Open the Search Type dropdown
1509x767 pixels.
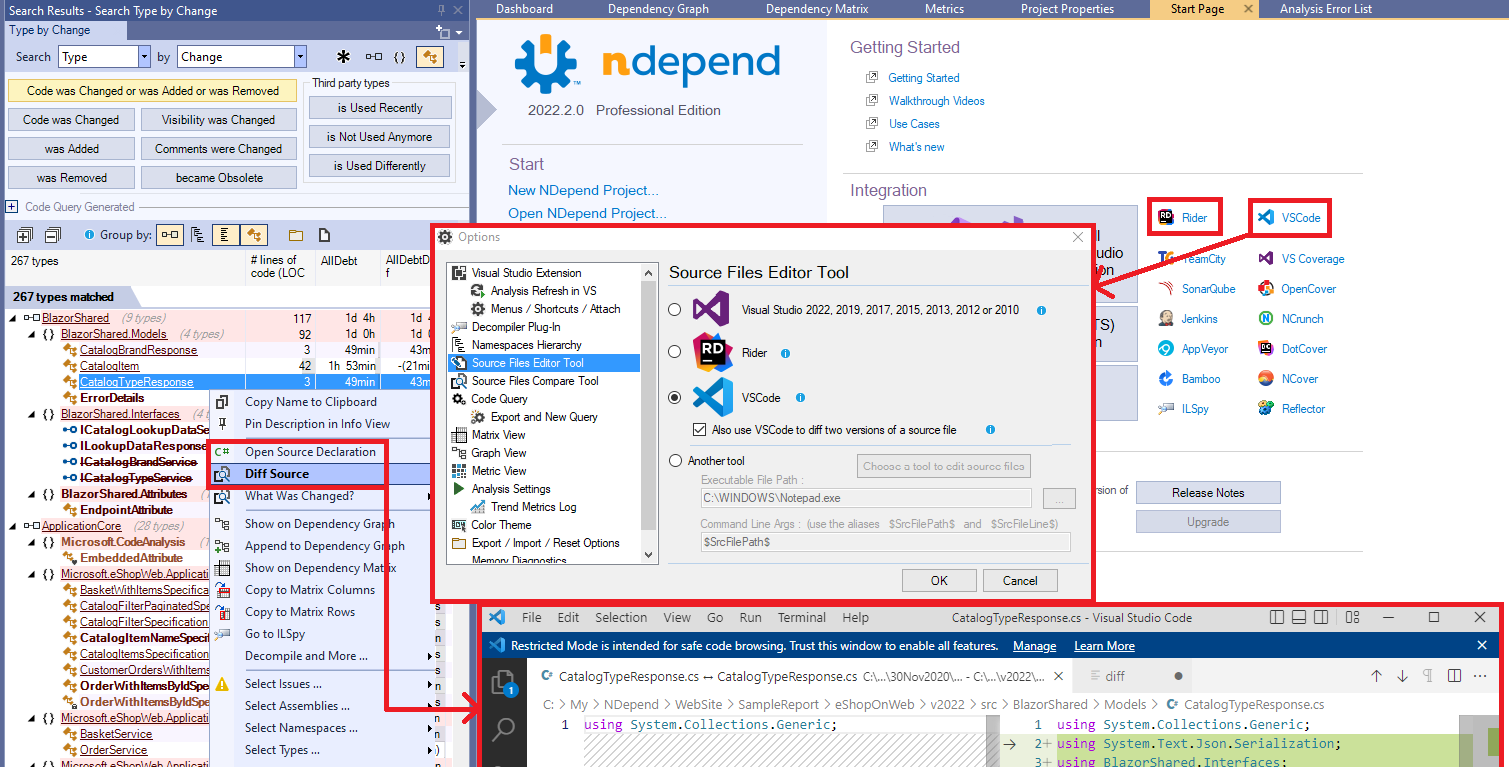tap(144, 57)
